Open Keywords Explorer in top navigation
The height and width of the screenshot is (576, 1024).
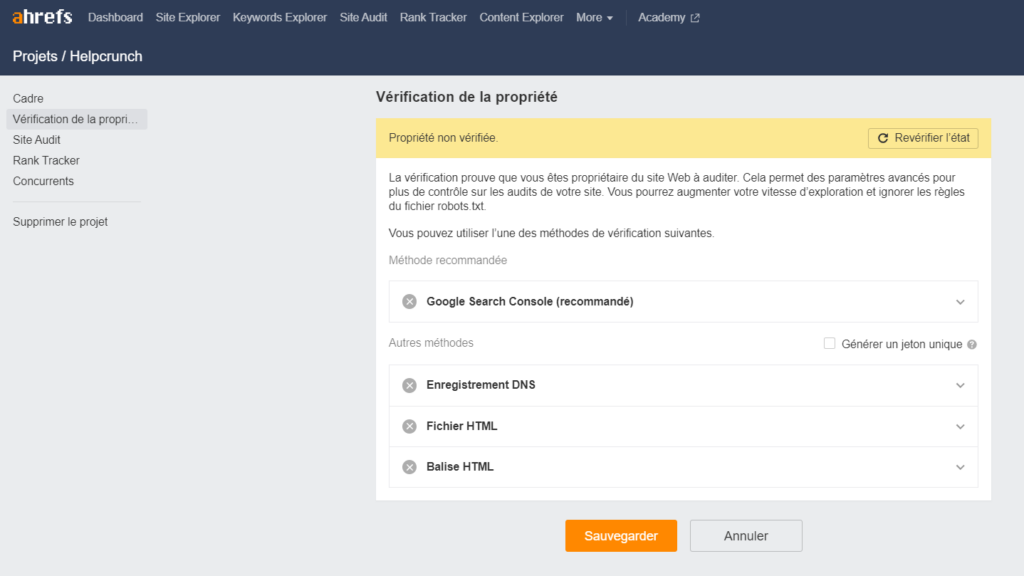pos(280,18)
